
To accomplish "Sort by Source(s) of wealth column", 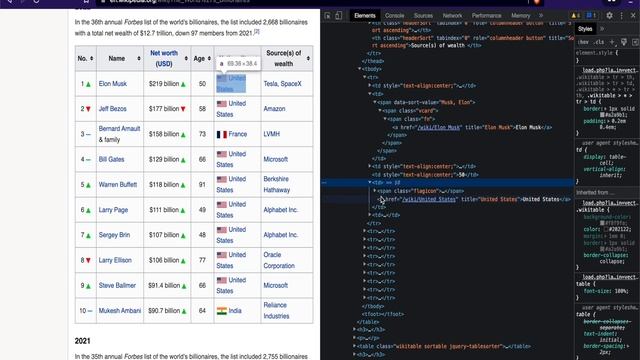I will tap(308, 58).
